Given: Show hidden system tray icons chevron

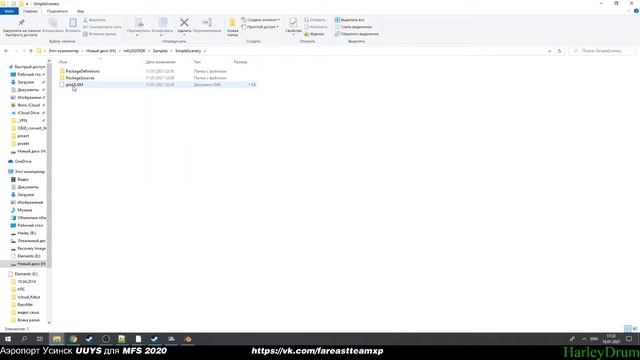Looking at the screenshot, I should click(584, 339).
